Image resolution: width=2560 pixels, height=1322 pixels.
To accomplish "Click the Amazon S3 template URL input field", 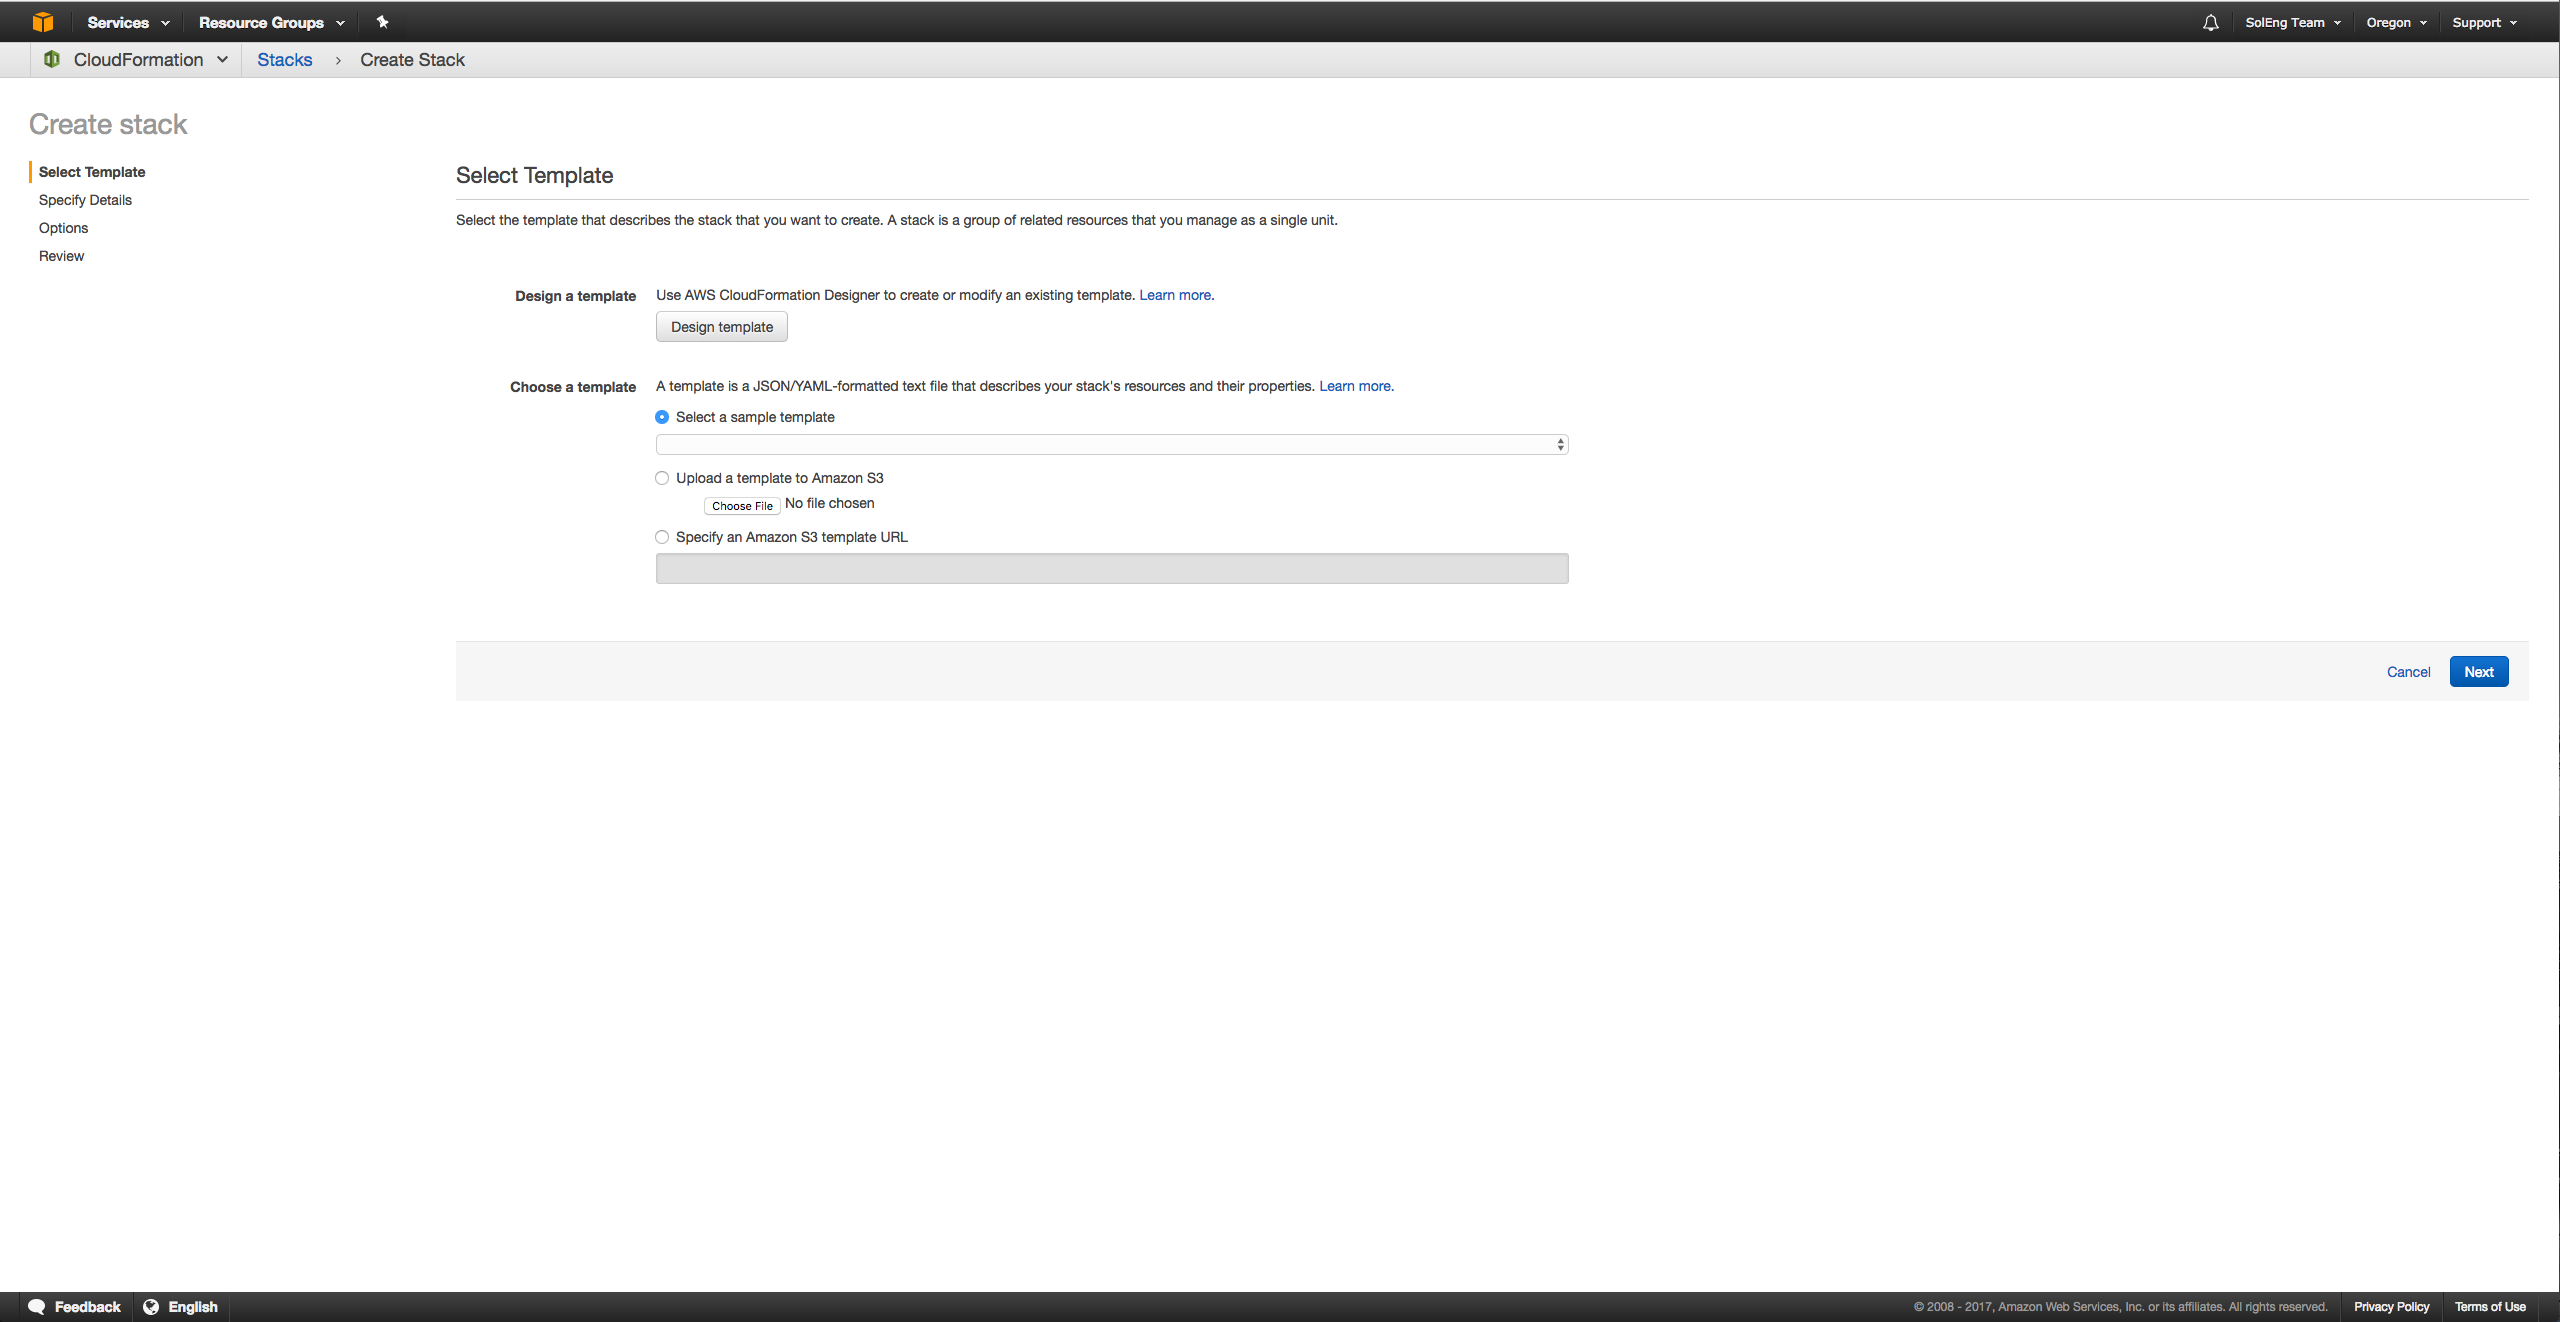I will coord(1110,568).
